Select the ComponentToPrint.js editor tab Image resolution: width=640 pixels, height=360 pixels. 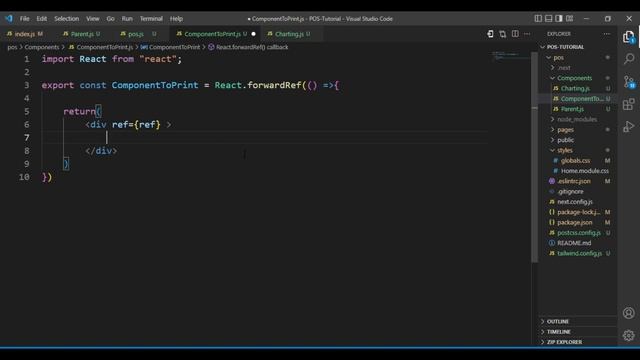tap(216, 34)
